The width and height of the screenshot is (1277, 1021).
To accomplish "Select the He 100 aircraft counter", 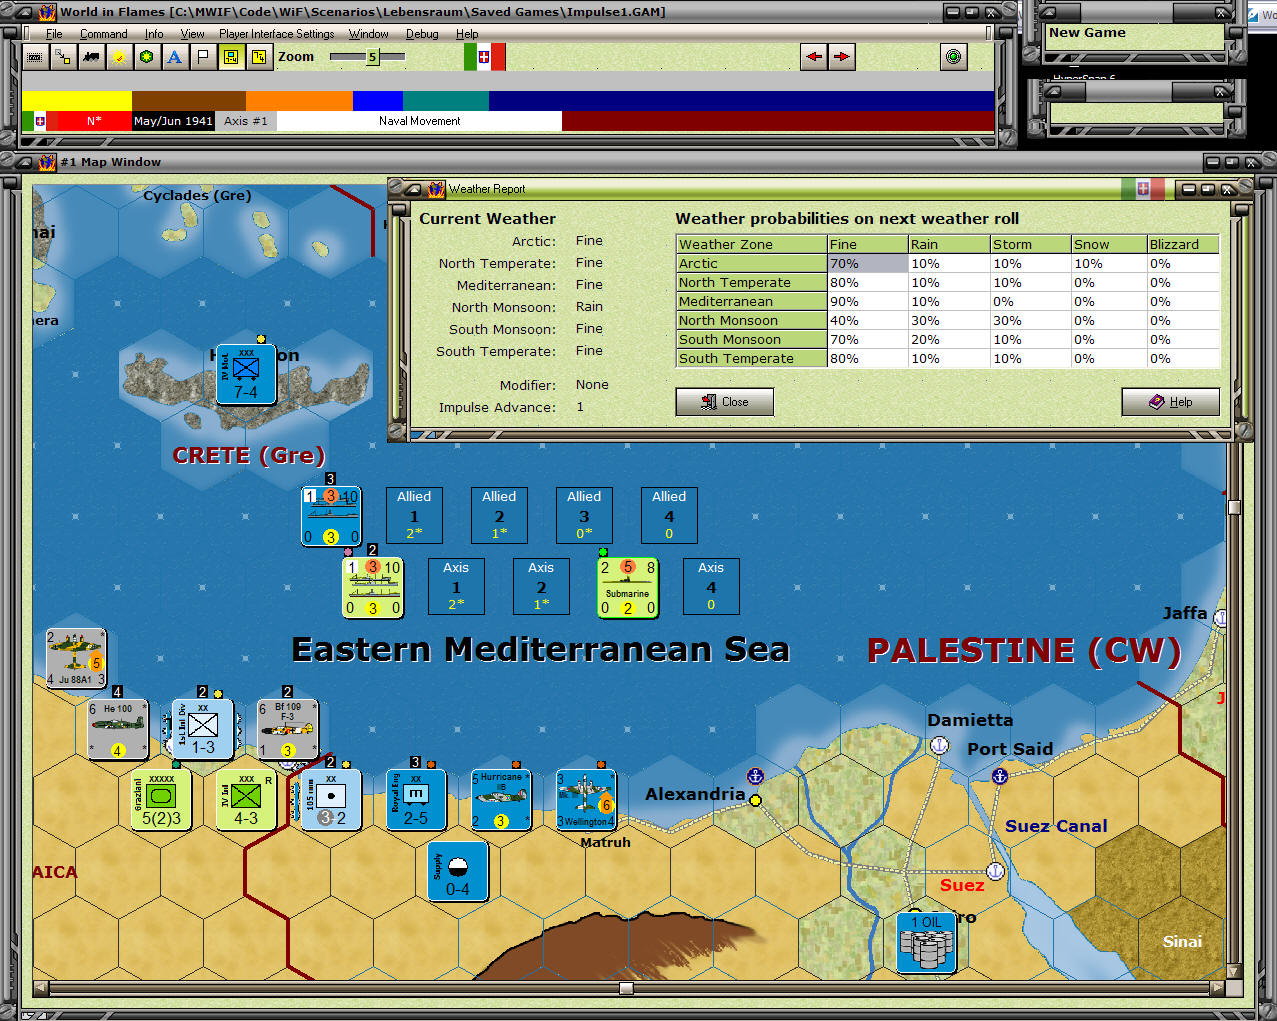I will 118,730.
